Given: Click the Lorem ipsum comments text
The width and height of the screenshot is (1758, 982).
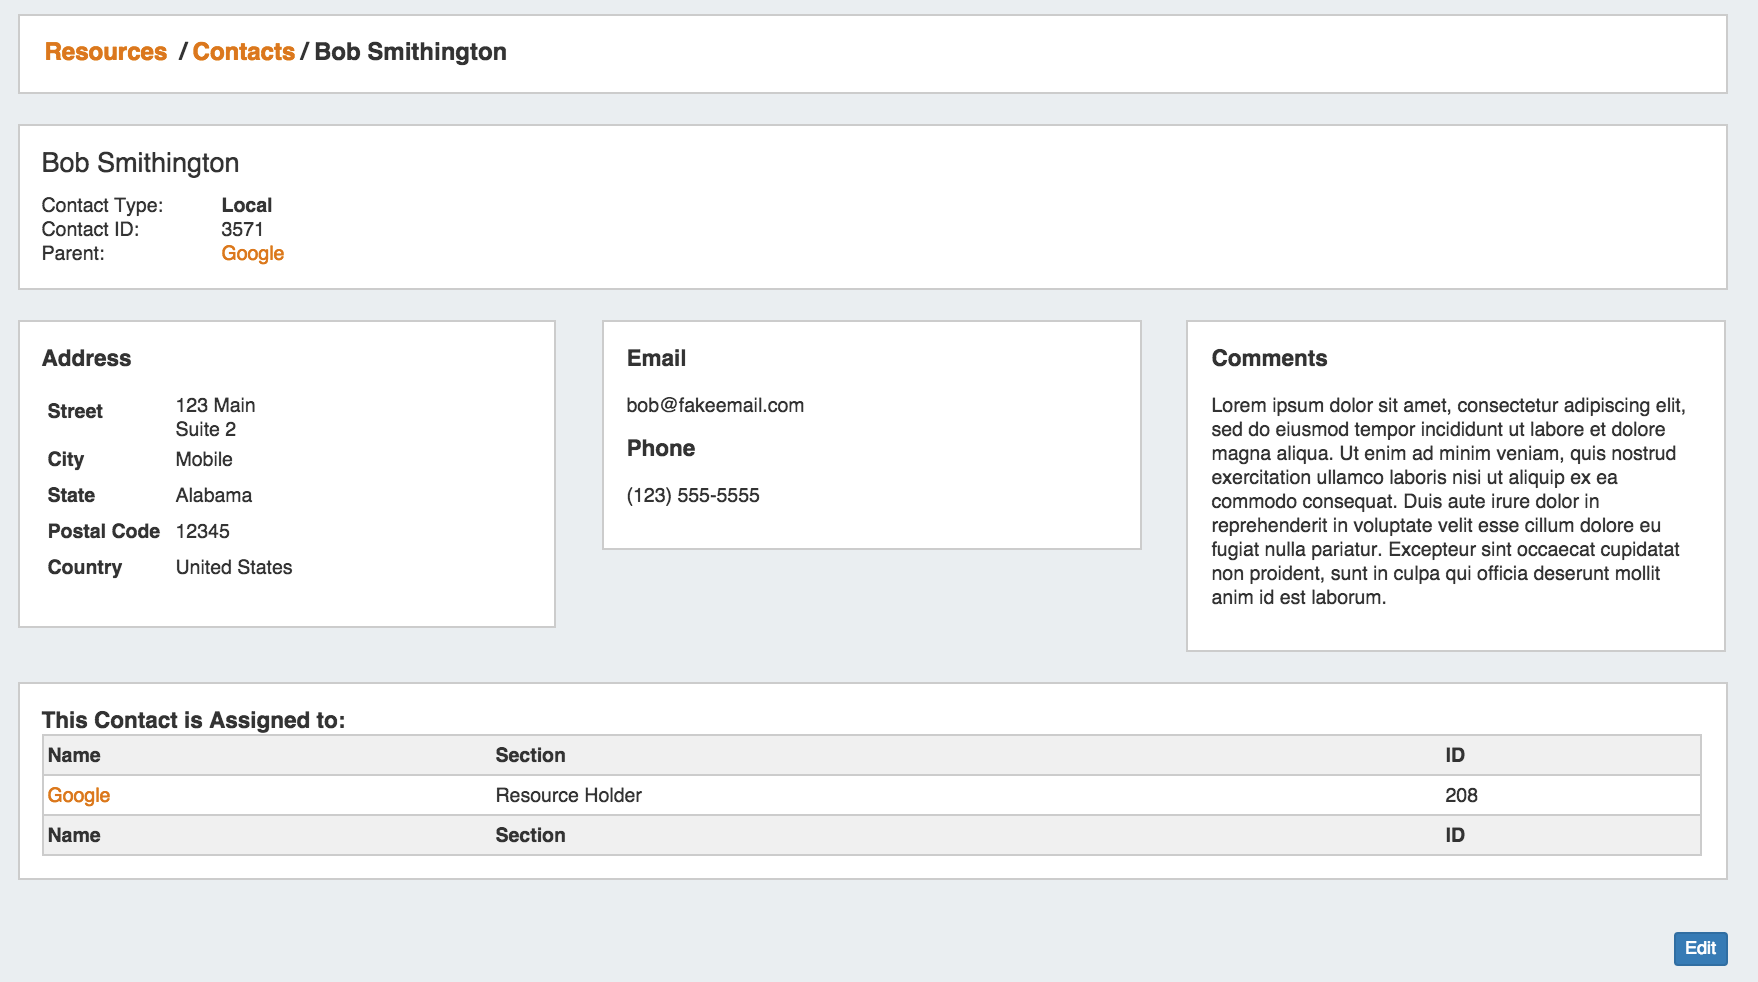Looking at the screenshot, I should (1447, 501).
